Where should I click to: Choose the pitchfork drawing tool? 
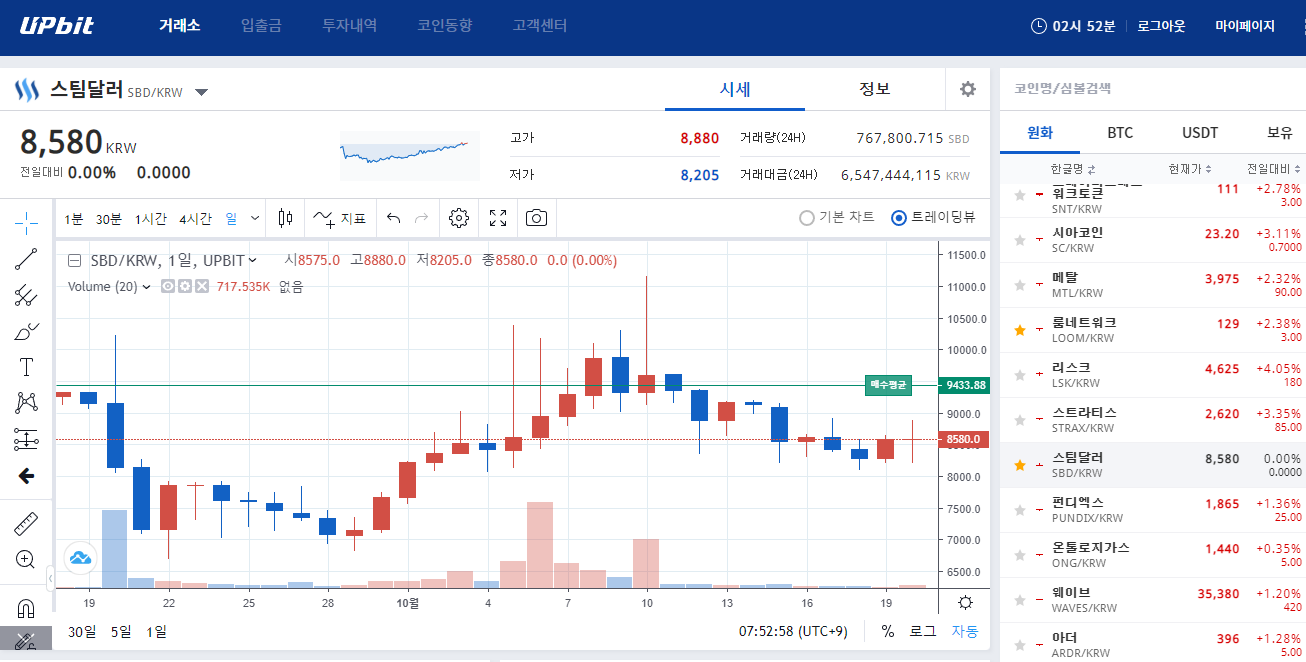point(26,295)
